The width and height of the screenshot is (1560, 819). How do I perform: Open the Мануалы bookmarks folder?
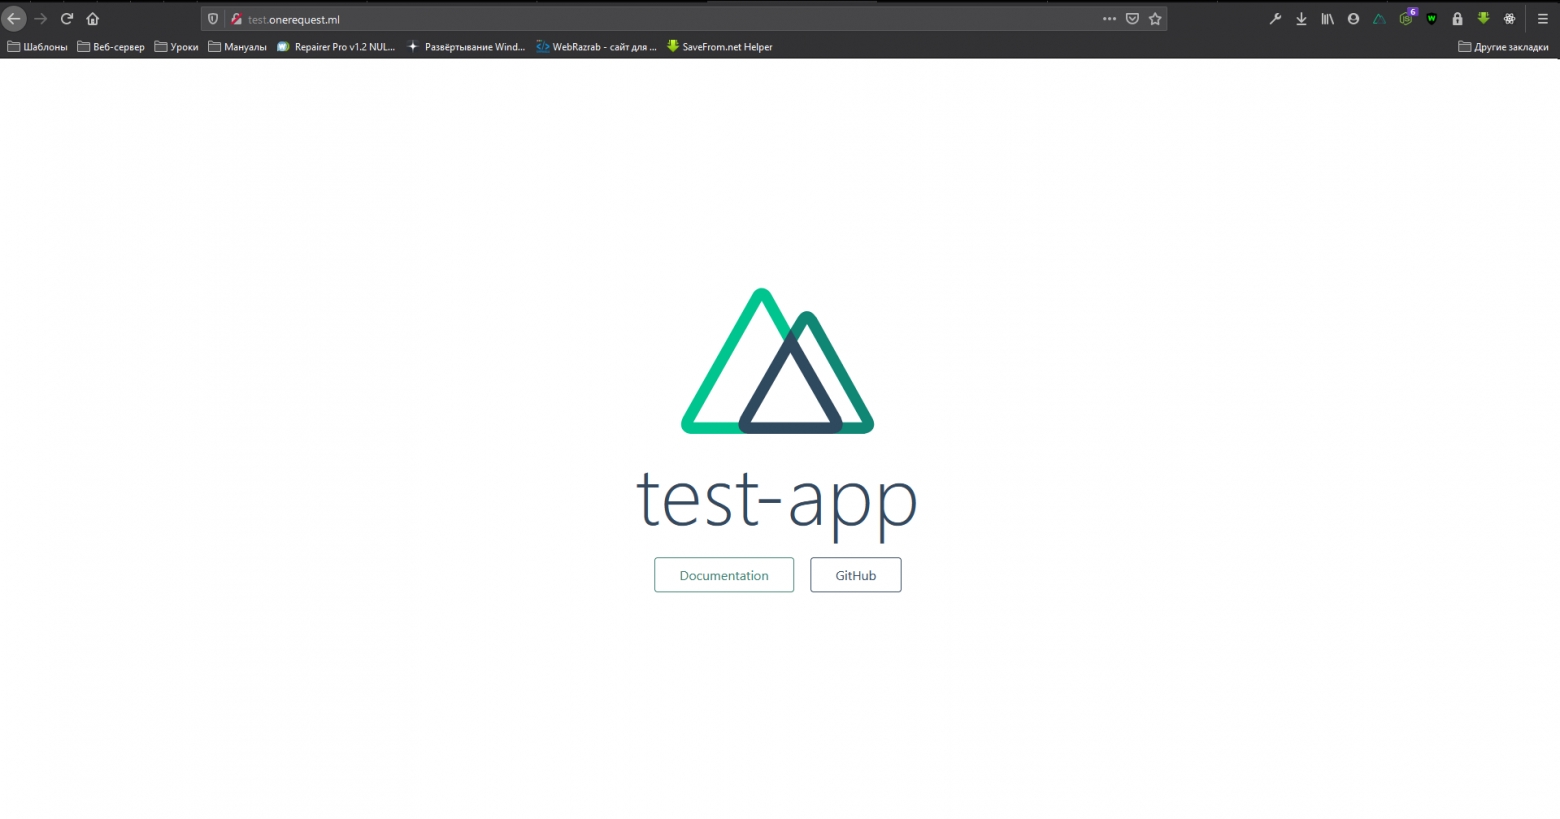[238, 47]
